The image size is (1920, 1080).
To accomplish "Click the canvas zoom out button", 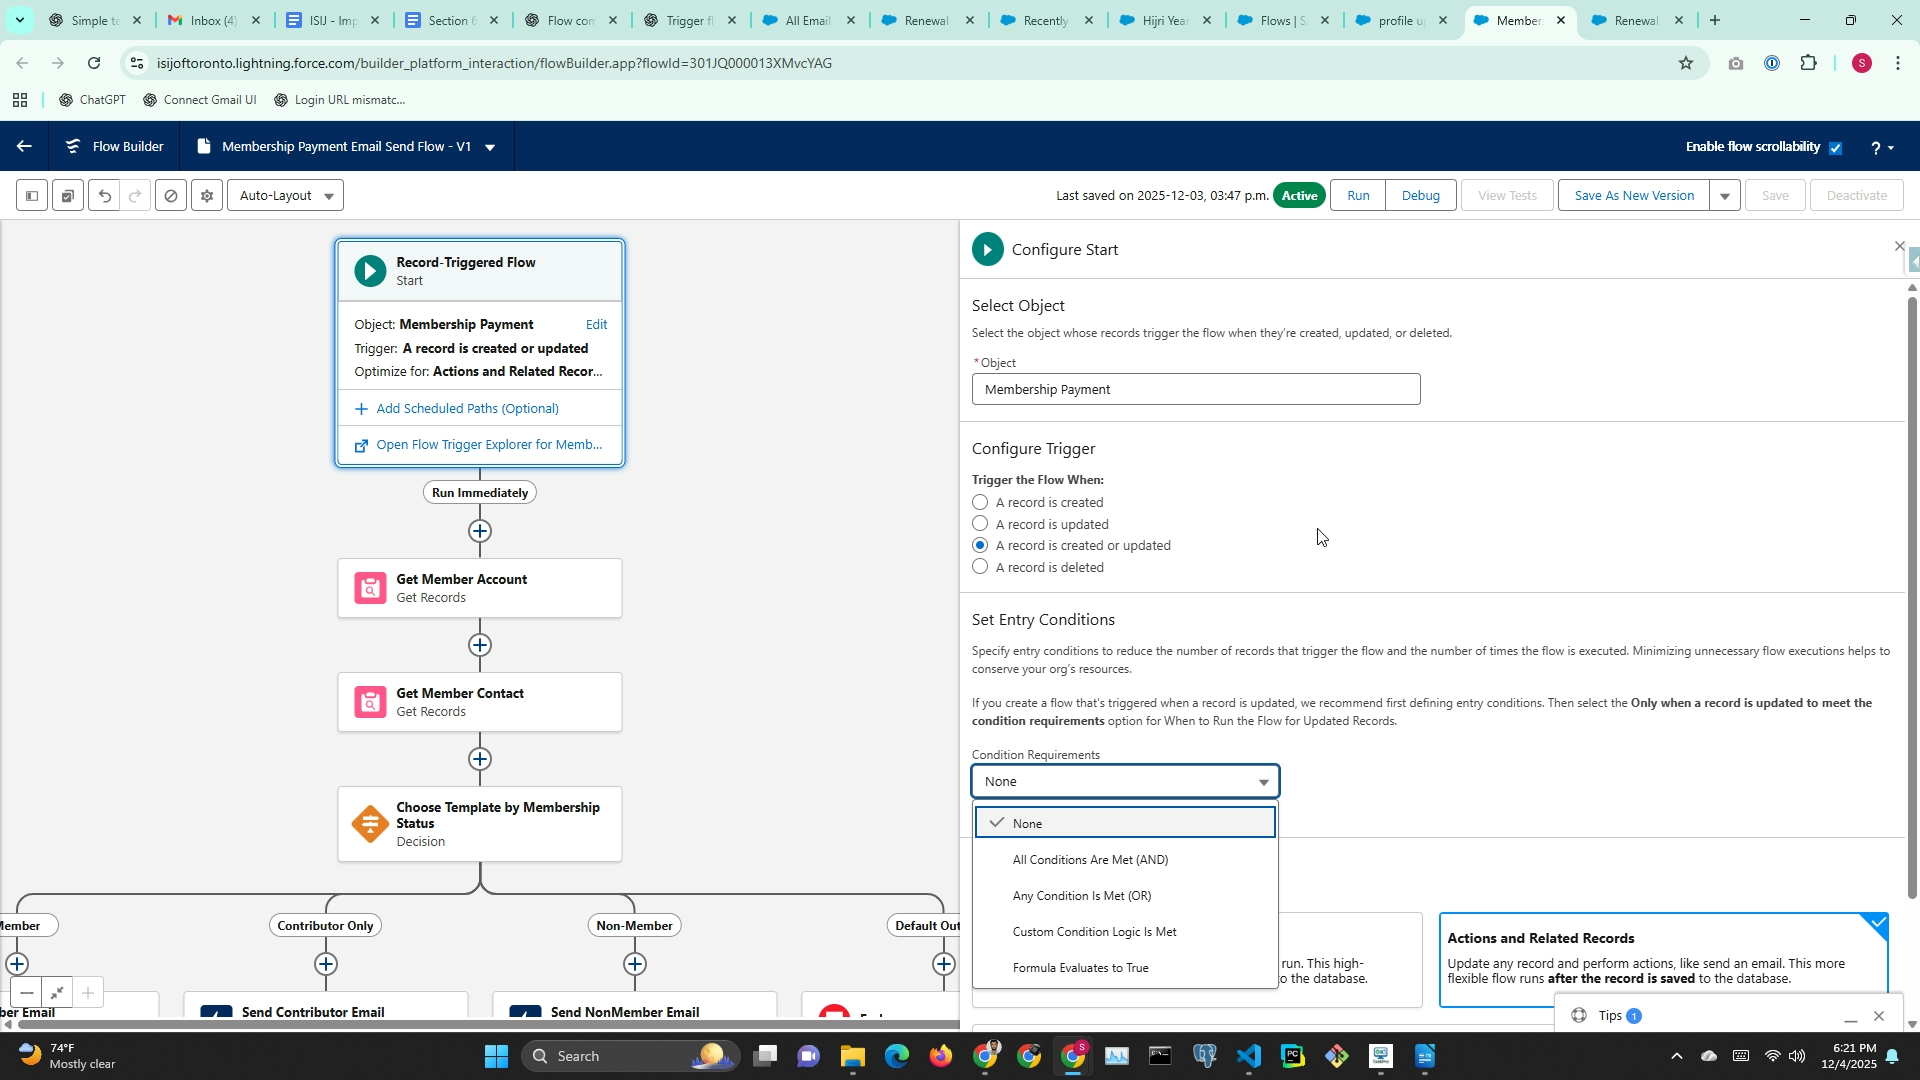I will [x=27, y=993].
